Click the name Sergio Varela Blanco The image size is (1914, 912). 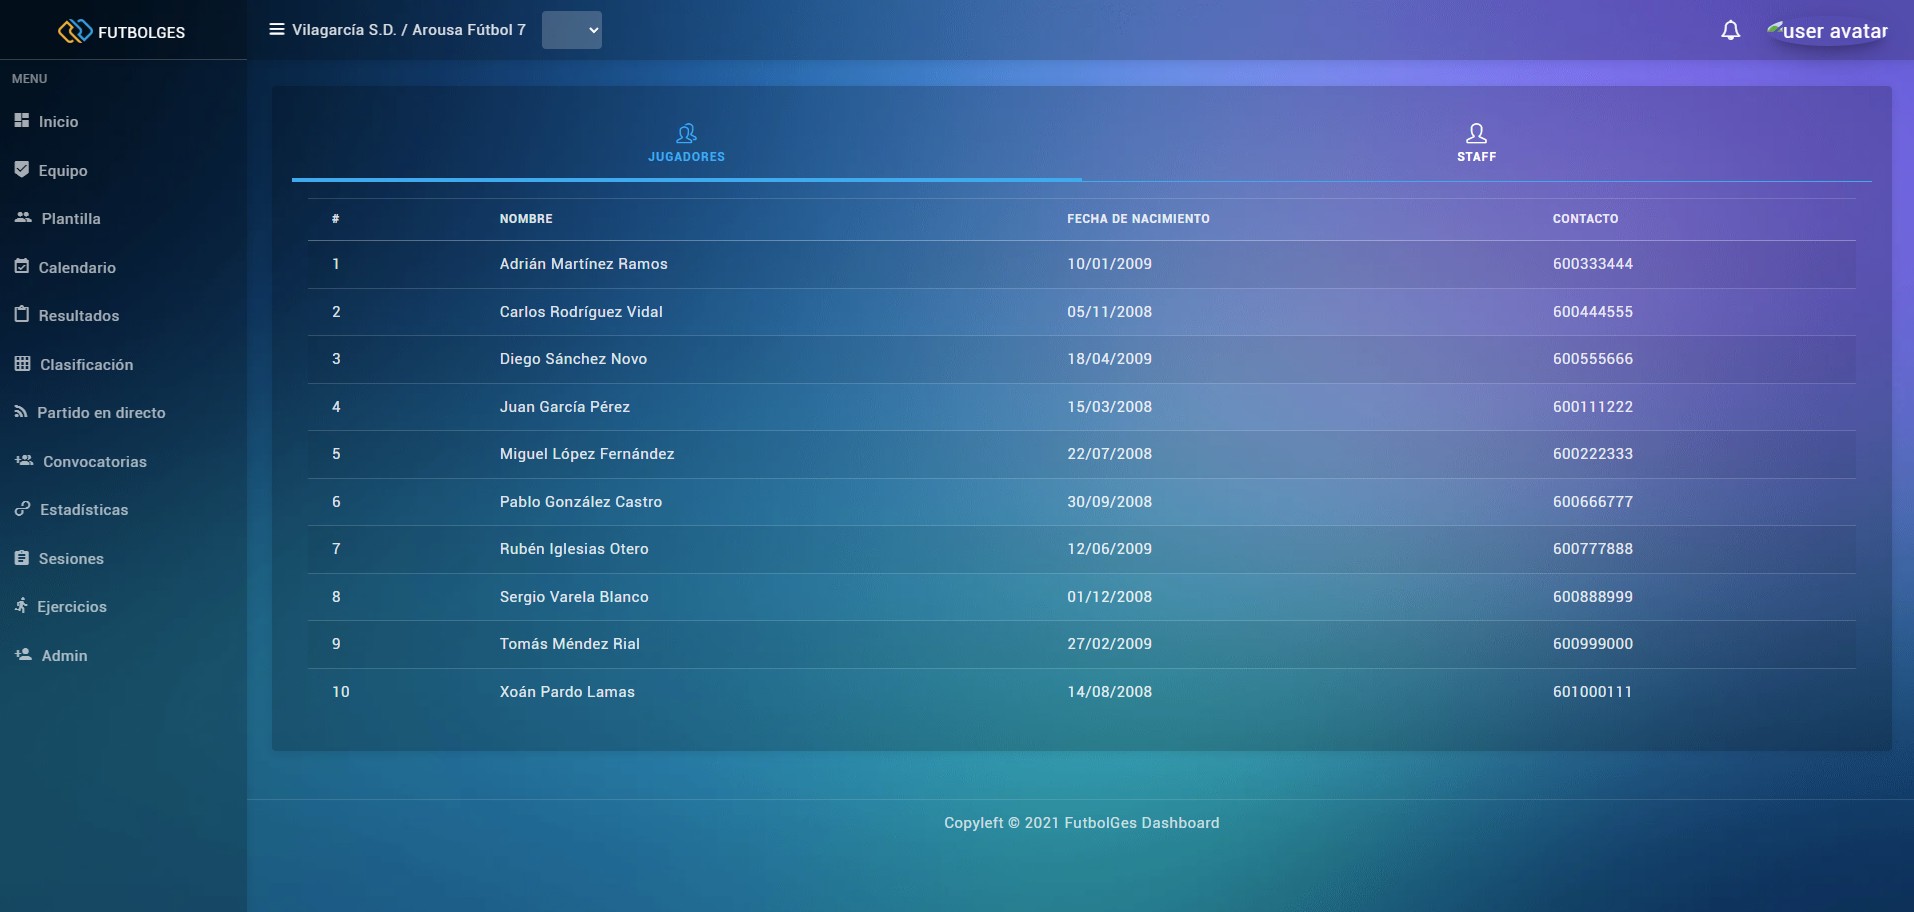[x=574, y=597]
